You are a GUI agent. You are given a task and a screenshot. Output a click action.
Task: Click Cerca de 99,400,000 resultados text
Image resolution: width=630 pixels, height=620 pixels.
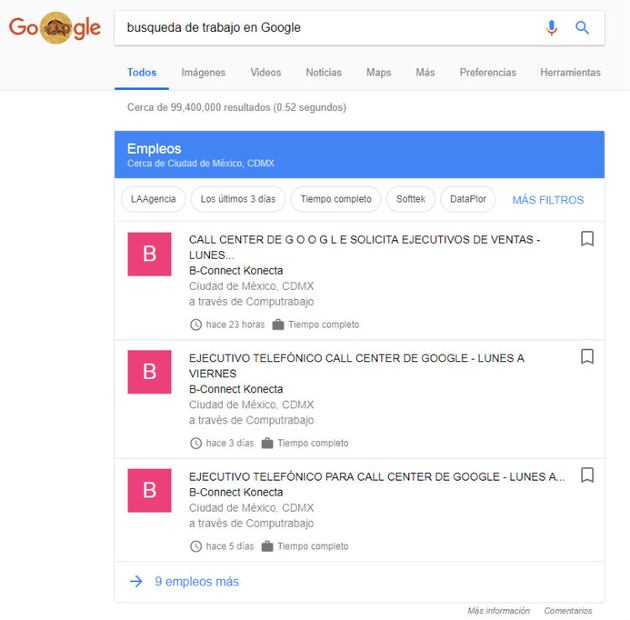[x=237, y=107]
